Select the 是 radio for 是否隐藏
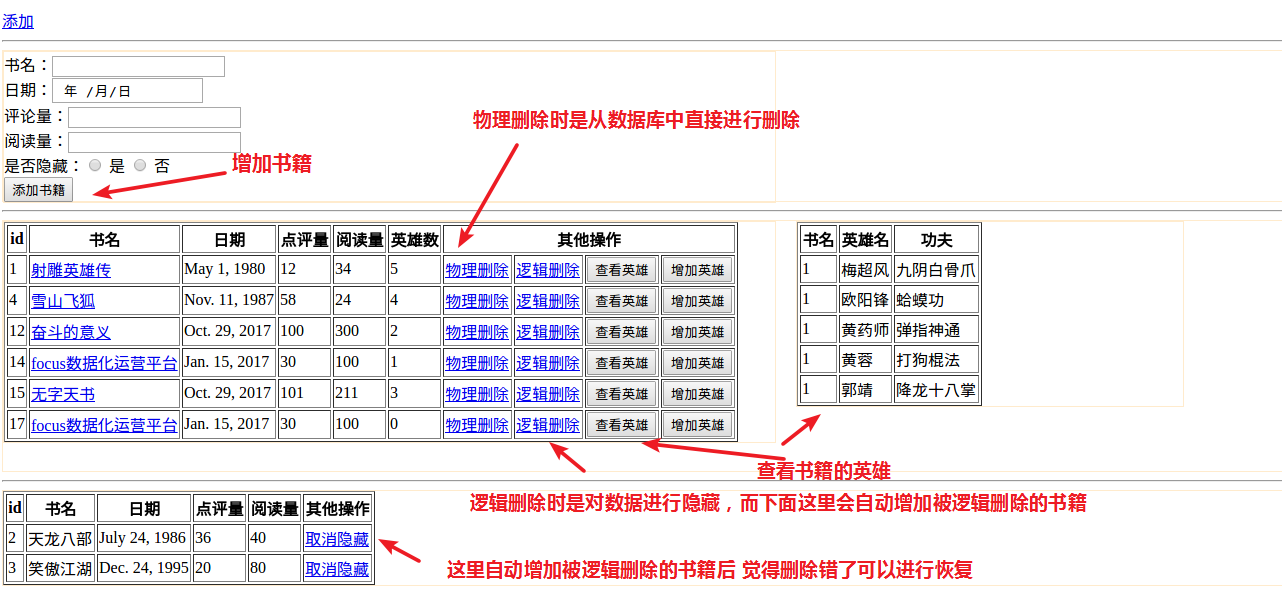Screen dimensions: 1282x601 coord(95,165)
